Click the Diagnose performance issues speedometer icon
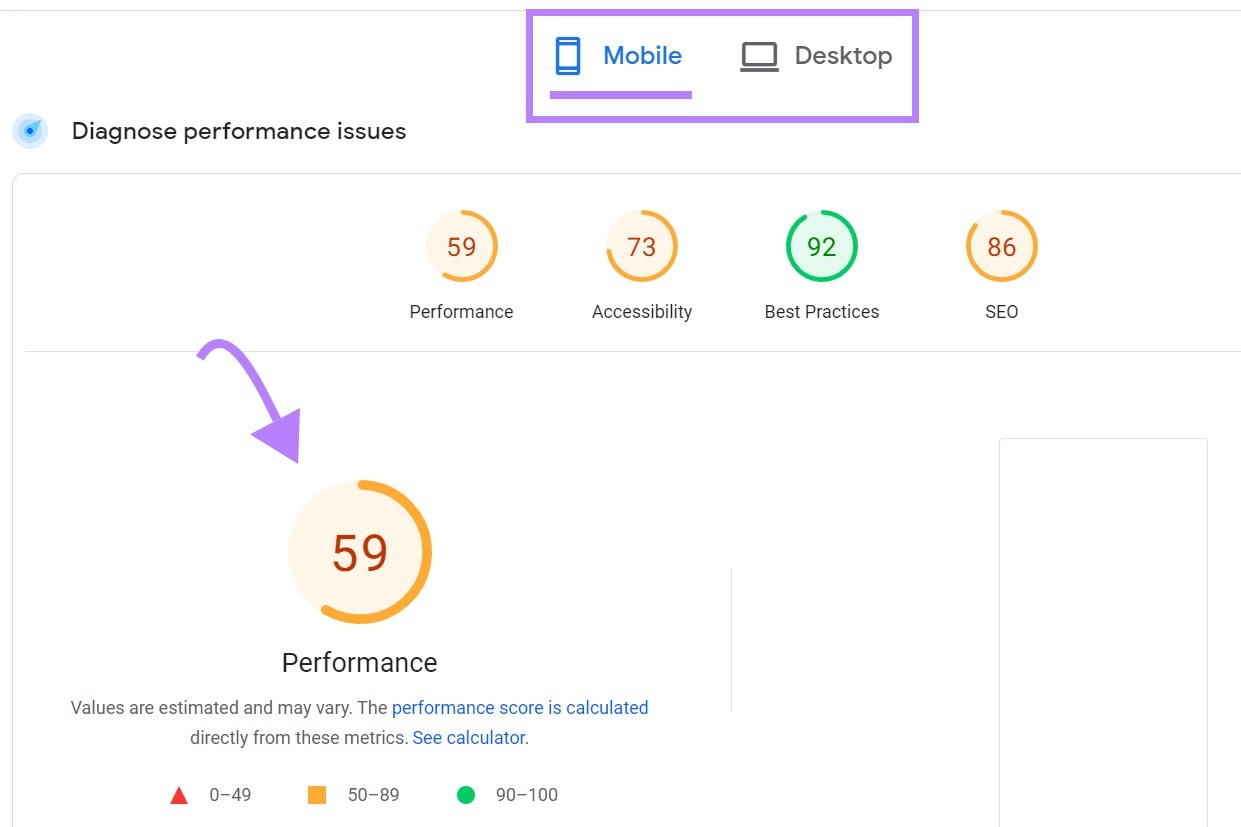Image resolution: width=1241 pixels, height=827 pixels. click(30, 131)
